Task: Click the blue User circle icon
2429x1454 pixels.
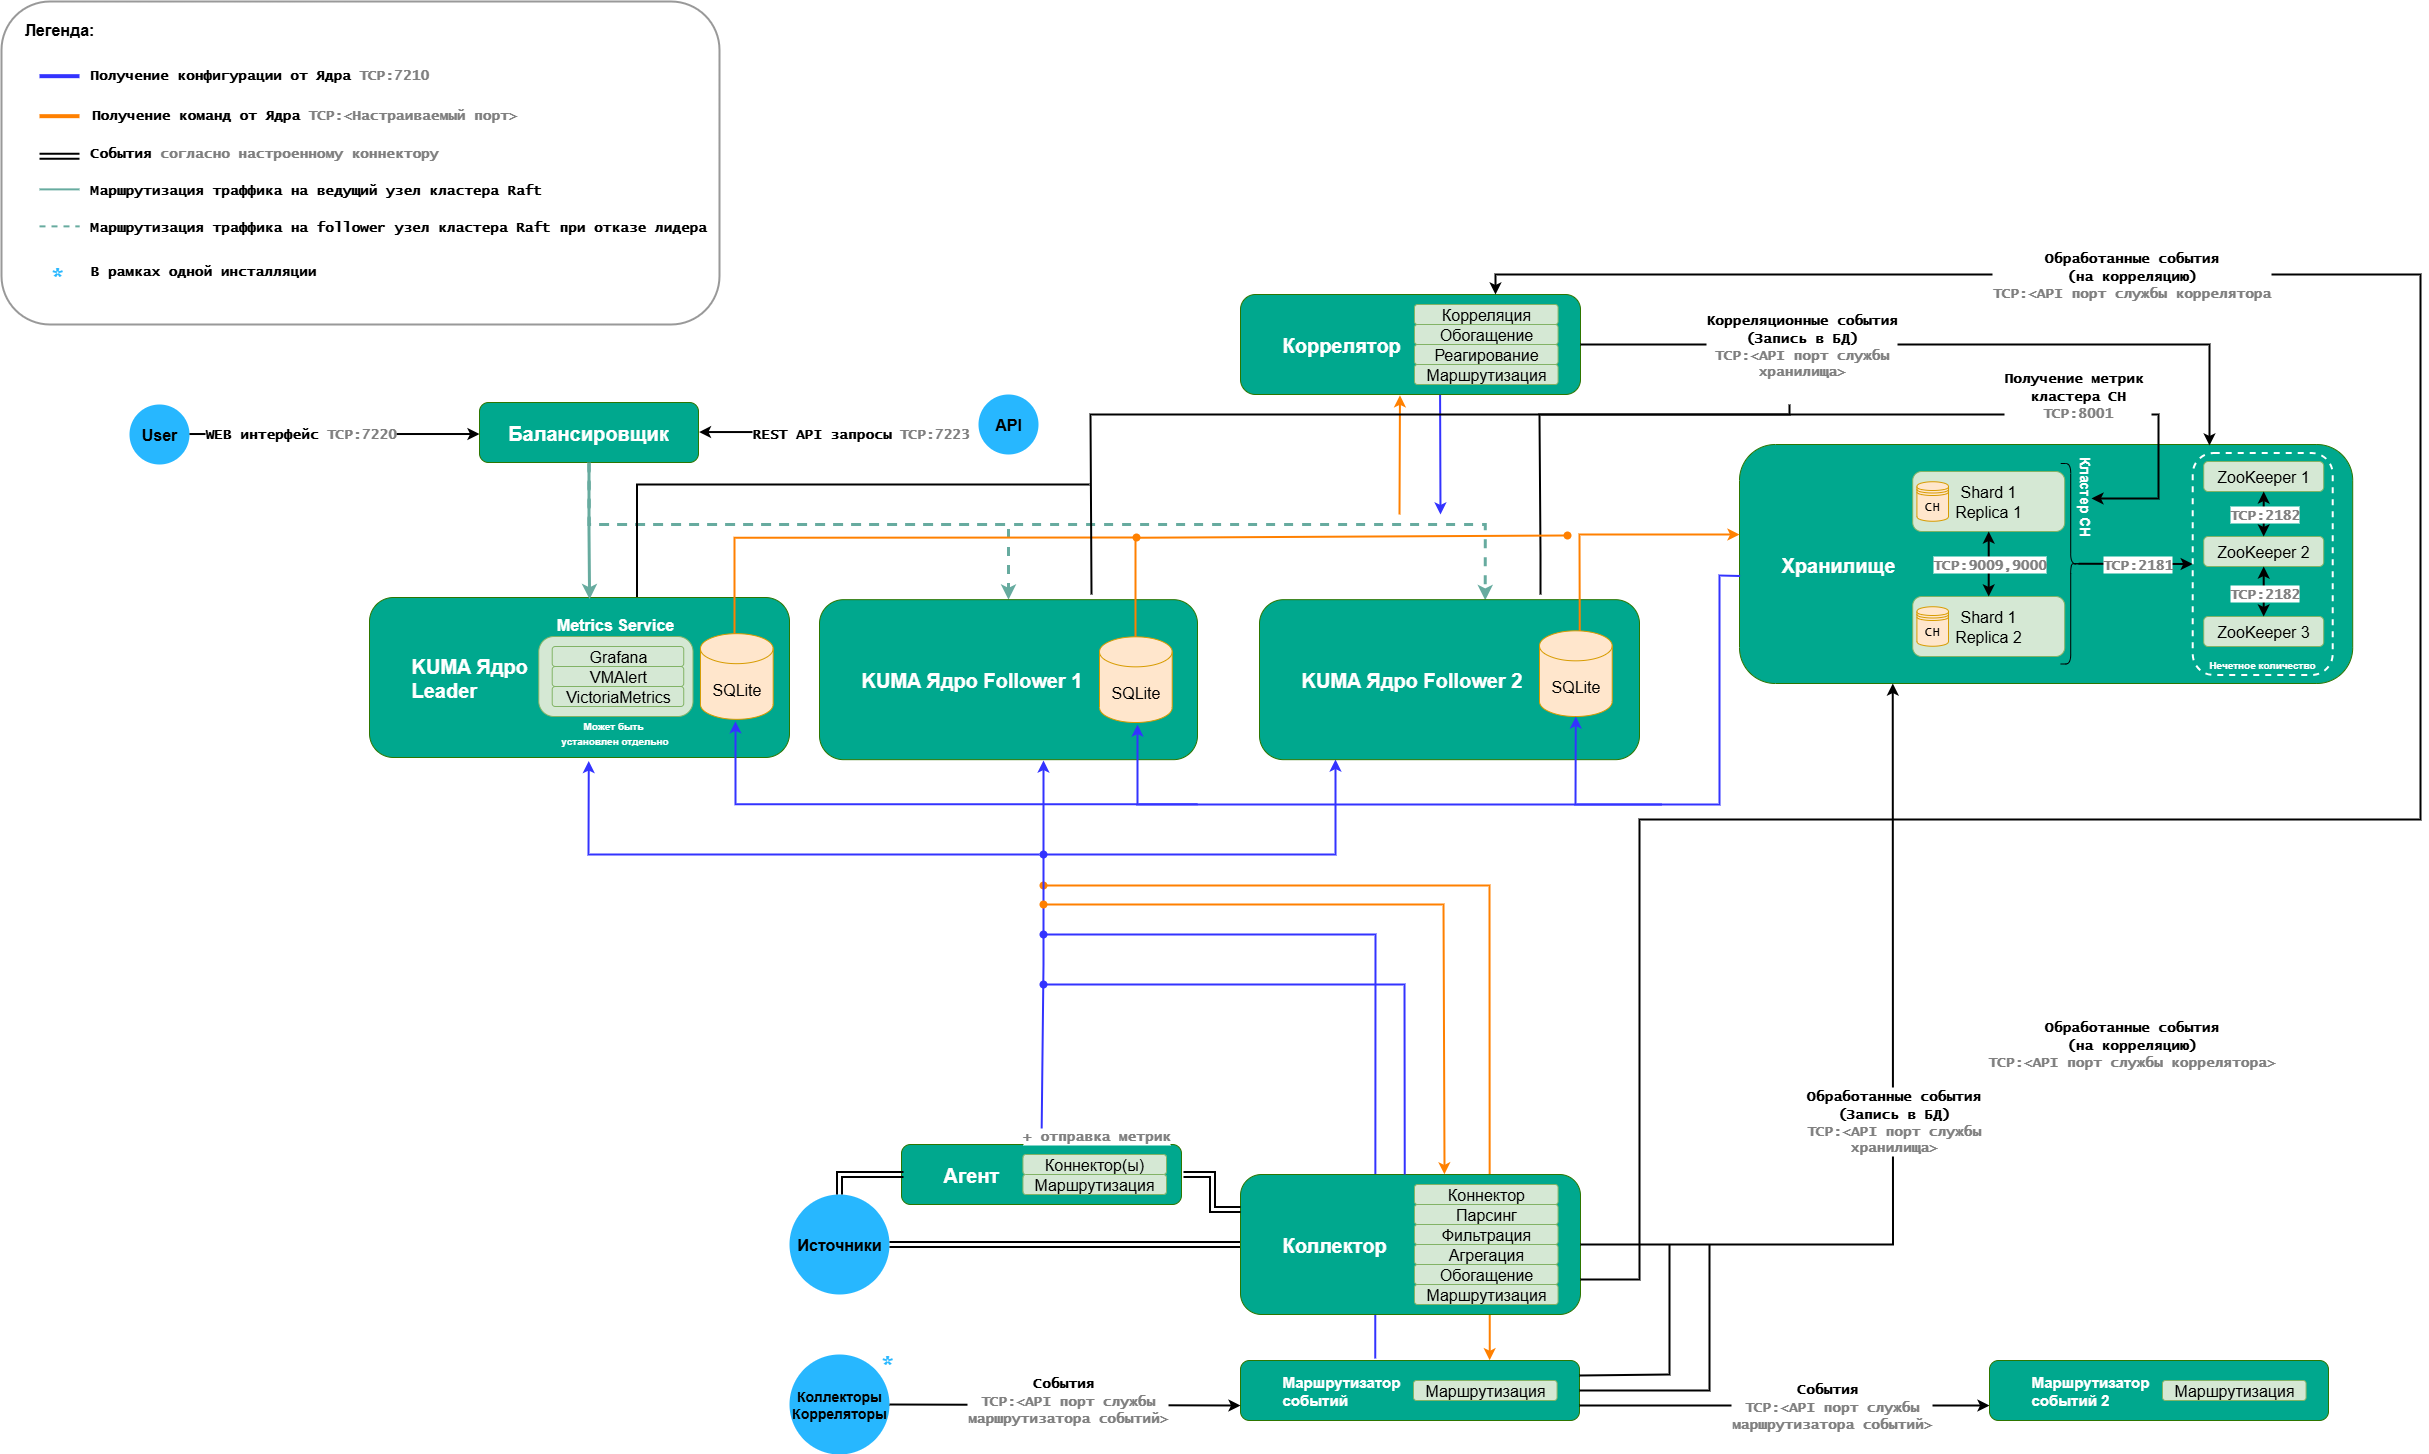Action: [x=159, y=434]
